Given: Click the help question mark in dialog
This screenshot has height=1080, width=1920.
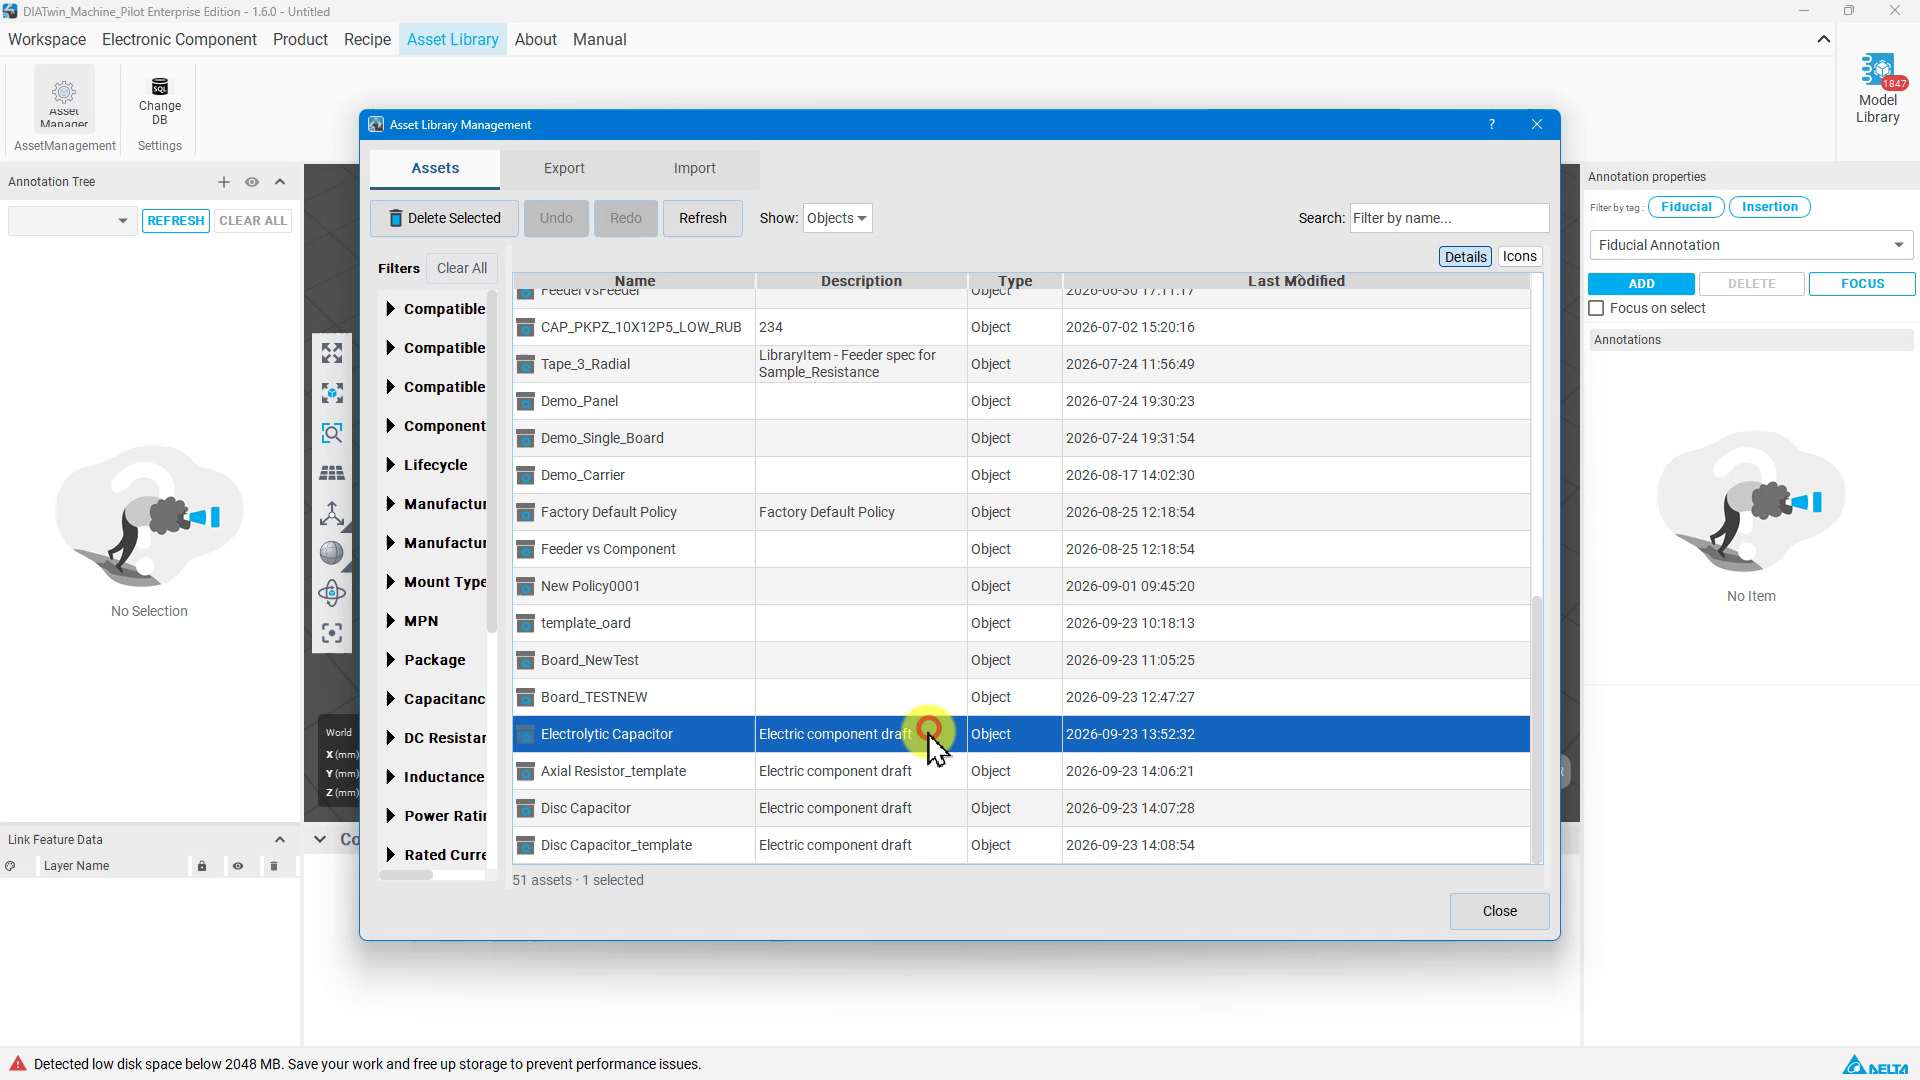Looking at the screenshot, I should pyautogui.click(x=1492, y=125).
